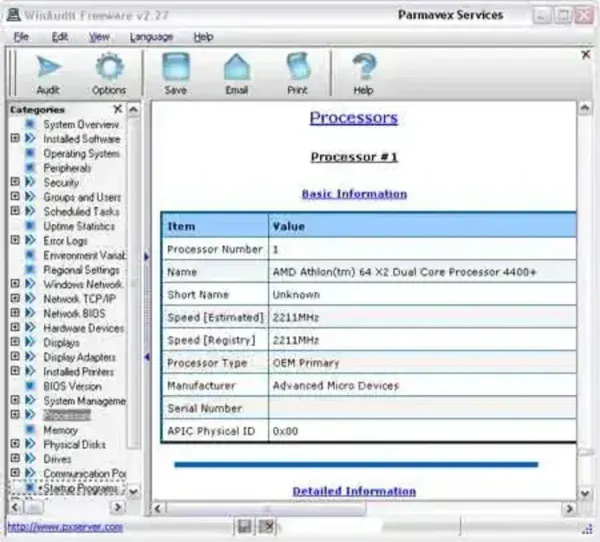The width and height of the screenshot is (600, 542).
Task: Open the pxserver.com link in status bar
Action: pos(65,527)
